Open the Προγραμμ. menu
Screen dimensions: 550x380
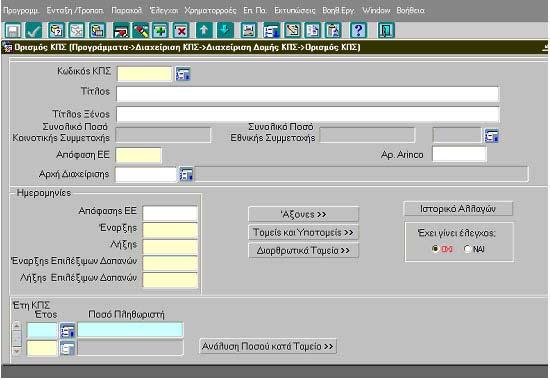tap(21, 11)
